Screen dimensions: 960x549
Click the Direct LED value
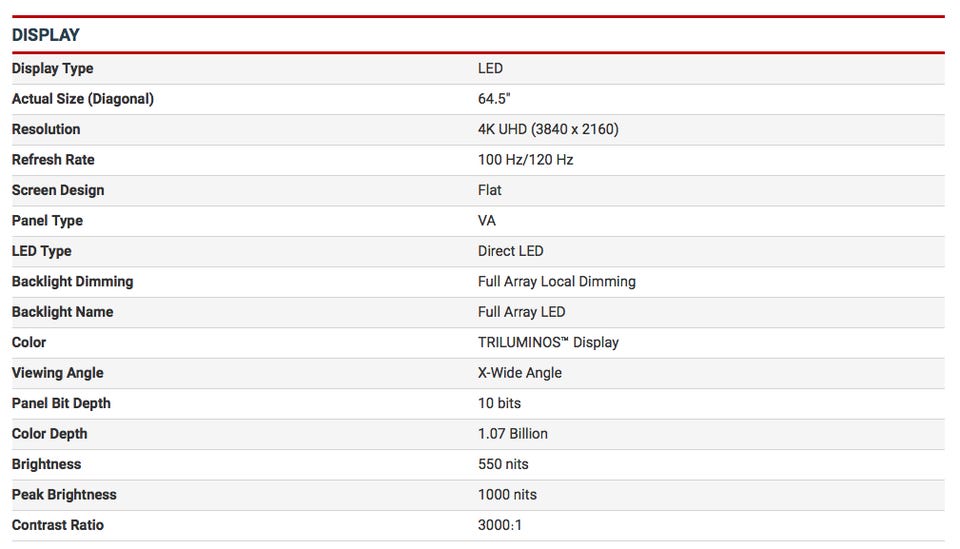tap(511, 251)
